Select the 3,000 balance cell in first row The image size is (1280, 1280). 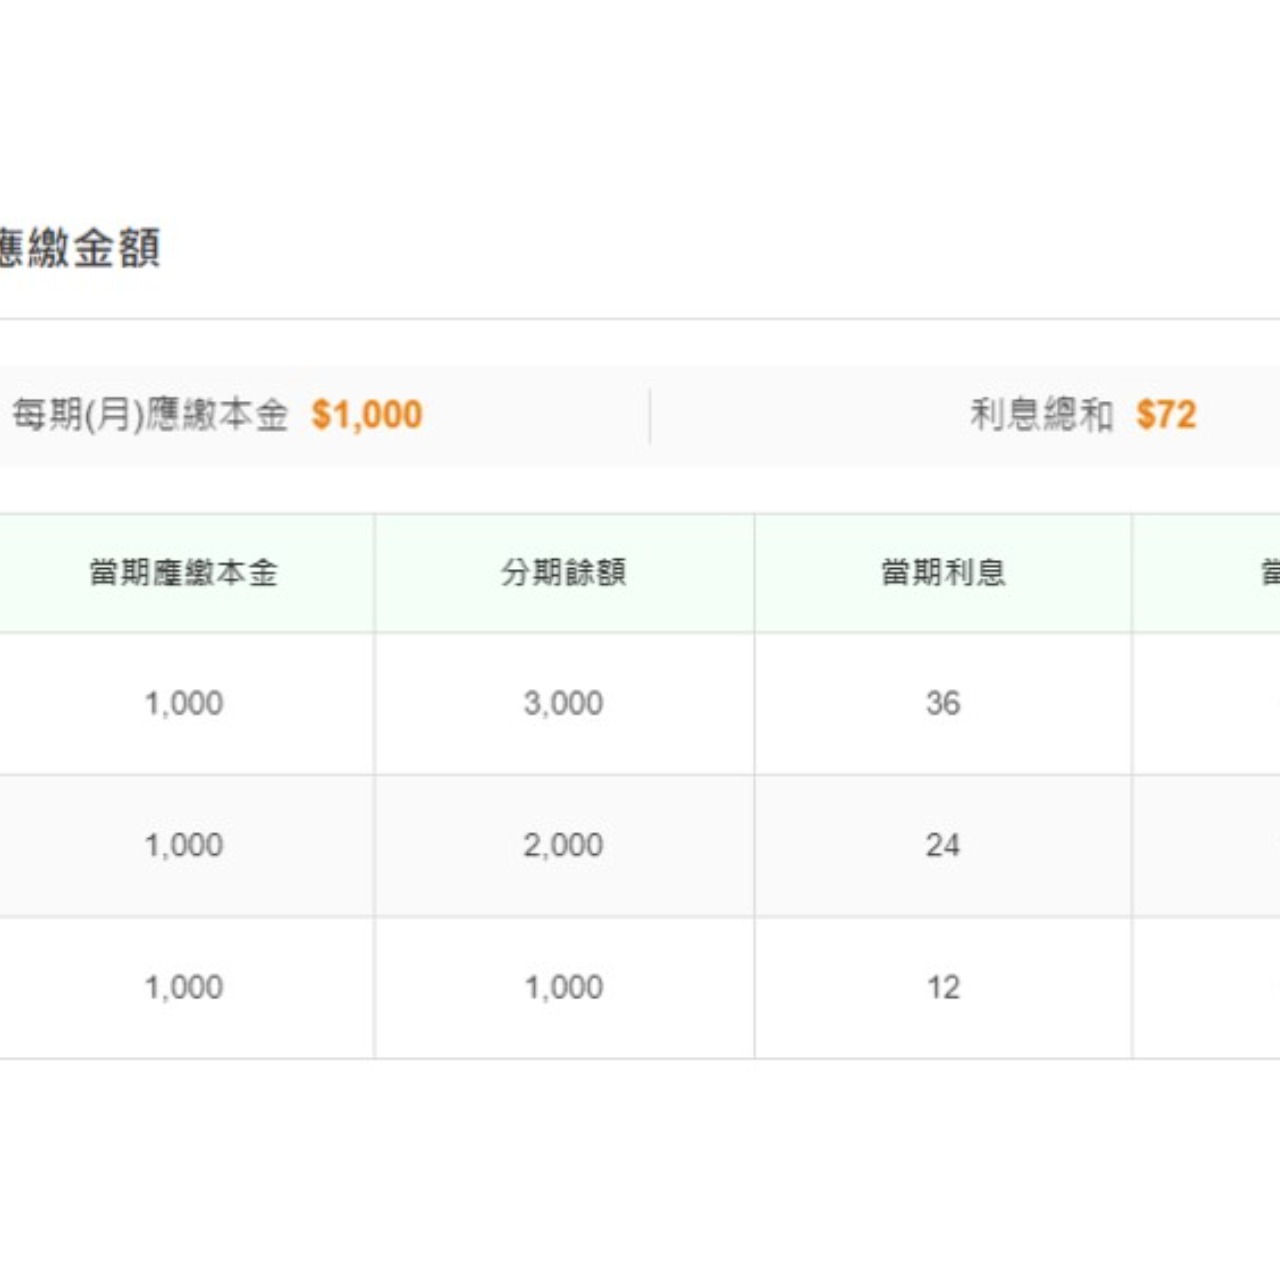563,703
